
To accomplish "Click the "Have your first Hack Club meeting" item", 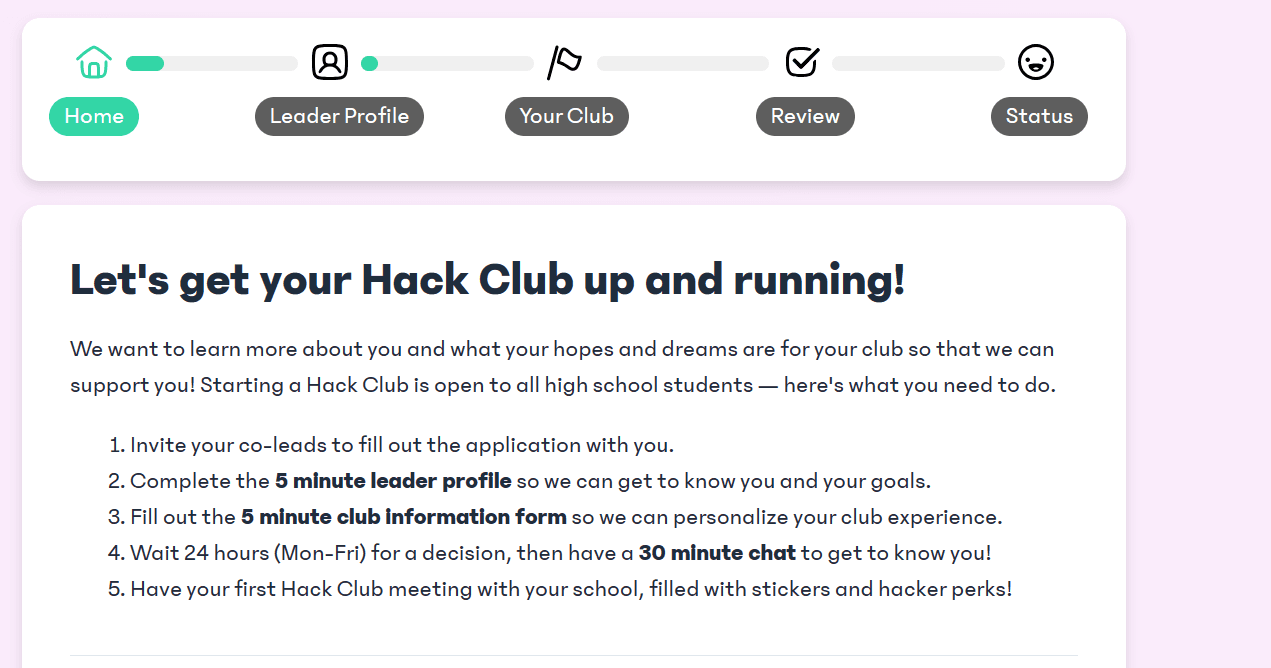I will click(x=571, y=589).
